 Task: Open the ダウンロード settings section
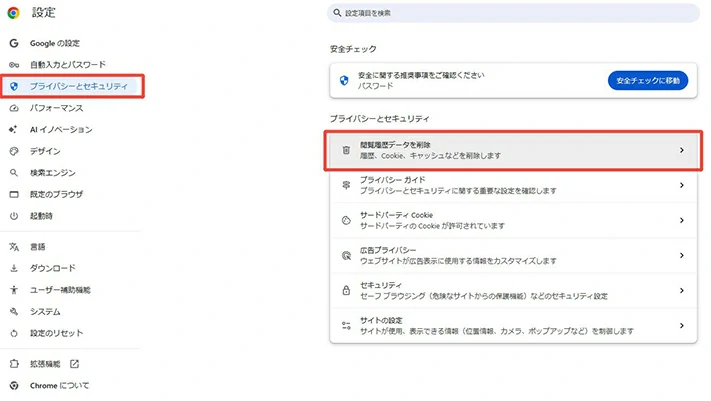coord(52,268)
